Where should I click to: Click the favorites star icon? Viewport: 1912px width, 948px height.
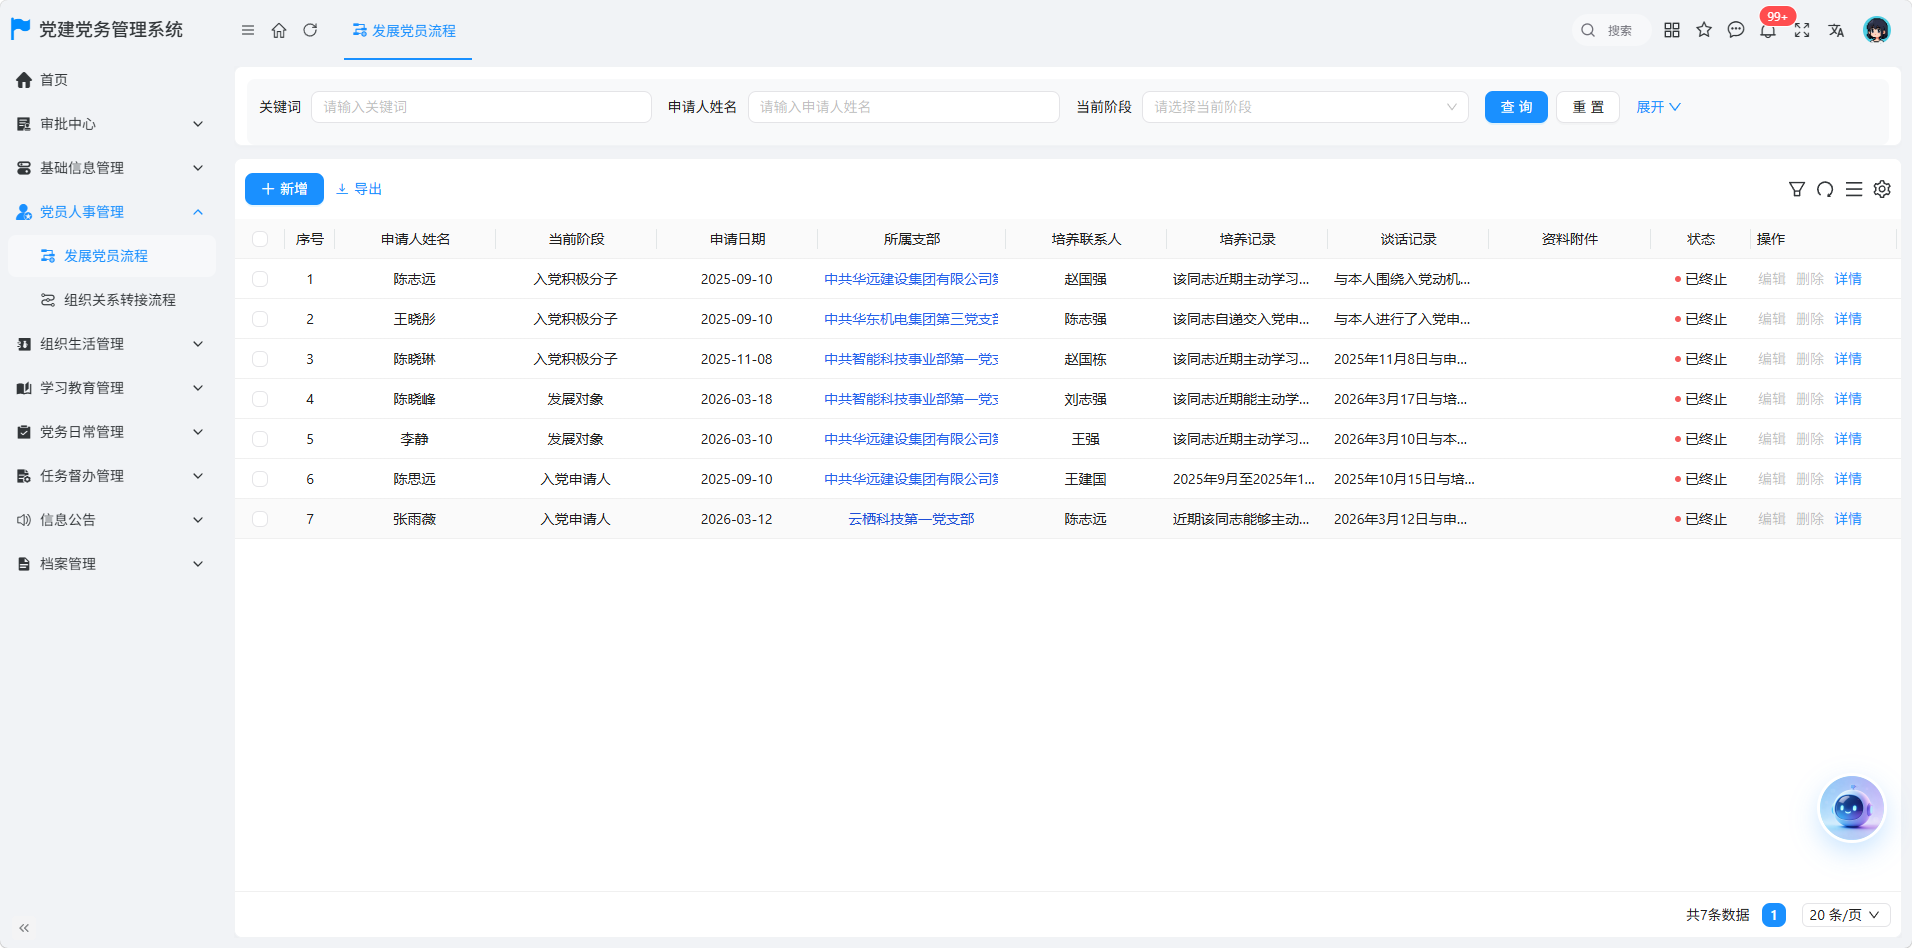(x=1704, y=30)
